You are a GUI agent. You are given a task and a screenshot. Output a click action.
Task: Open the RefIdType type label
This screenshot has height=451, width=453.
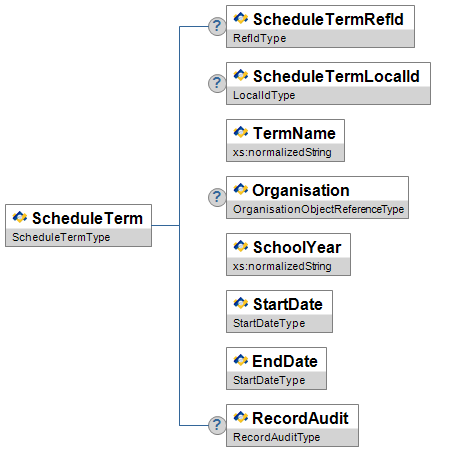click(x=260, y=38)
